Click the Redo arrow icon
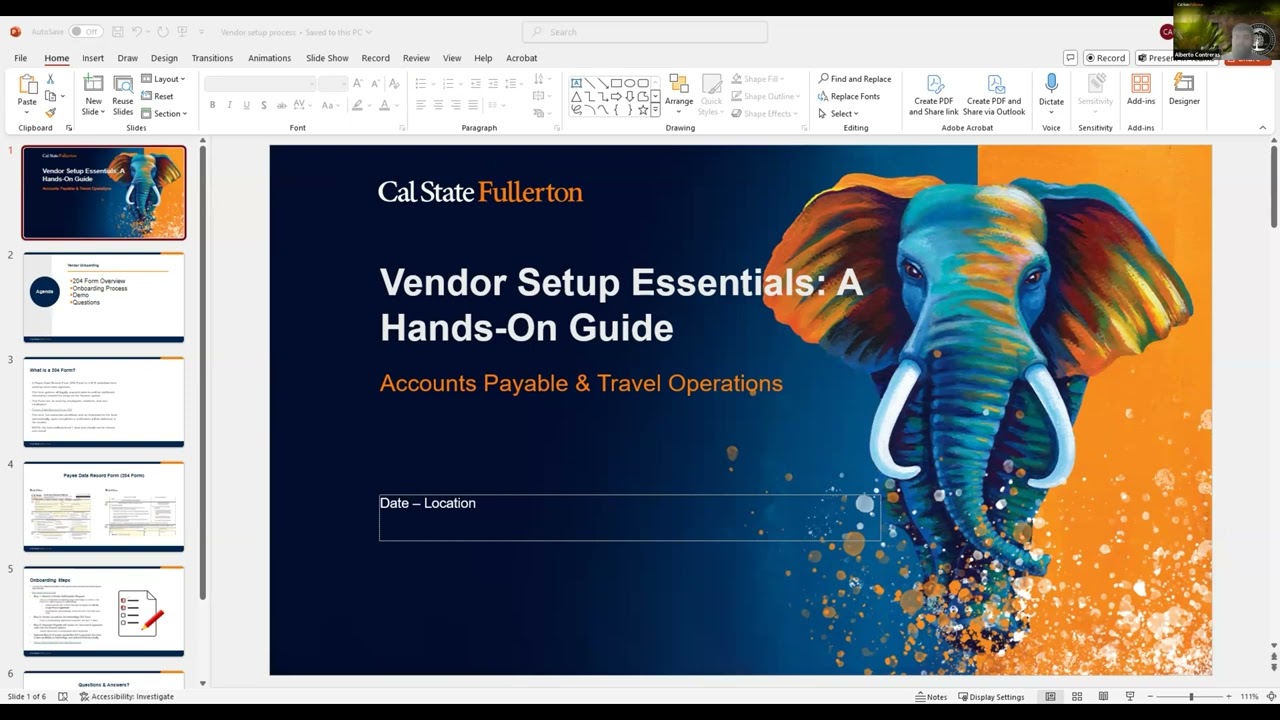This screenshot has height=720, width=1280. [163, 32]
